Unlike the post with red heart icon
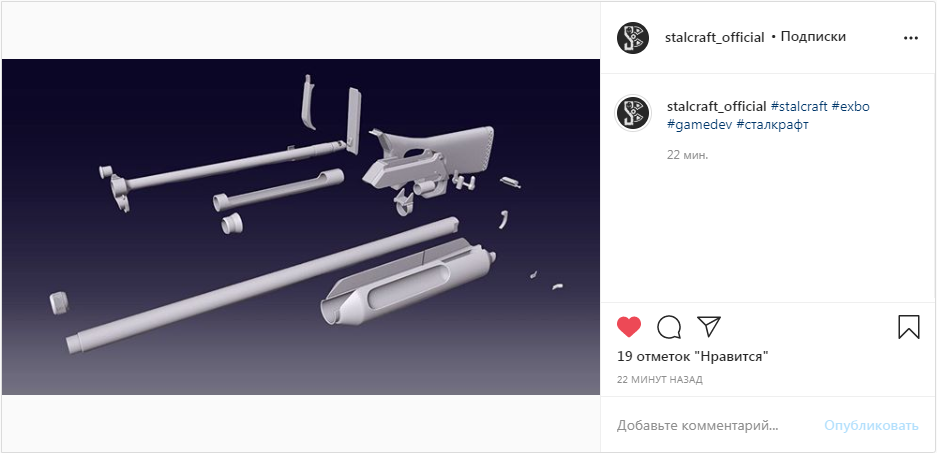937x453 pixels. (629, 327)
